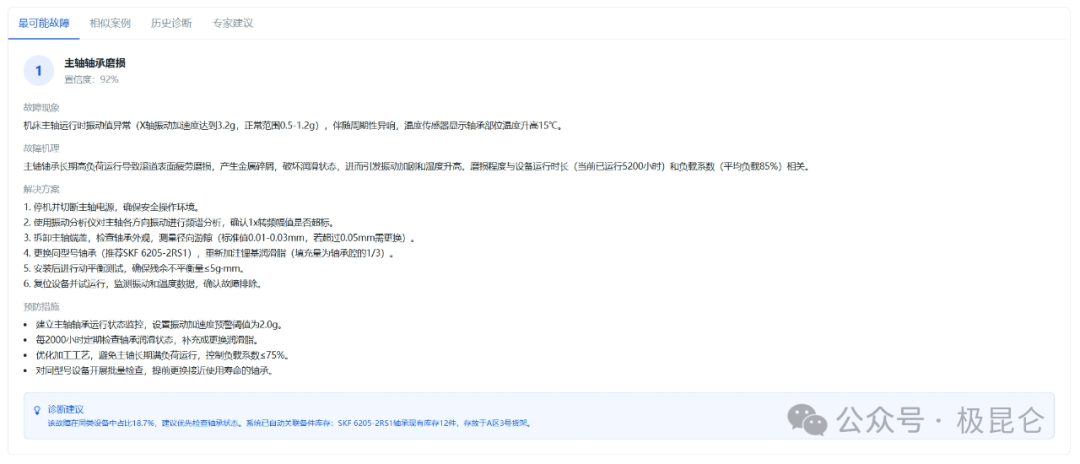Click the bullet setting 预警阈值为2.0g
1080x464 pixels.
(x=159, y=324)
